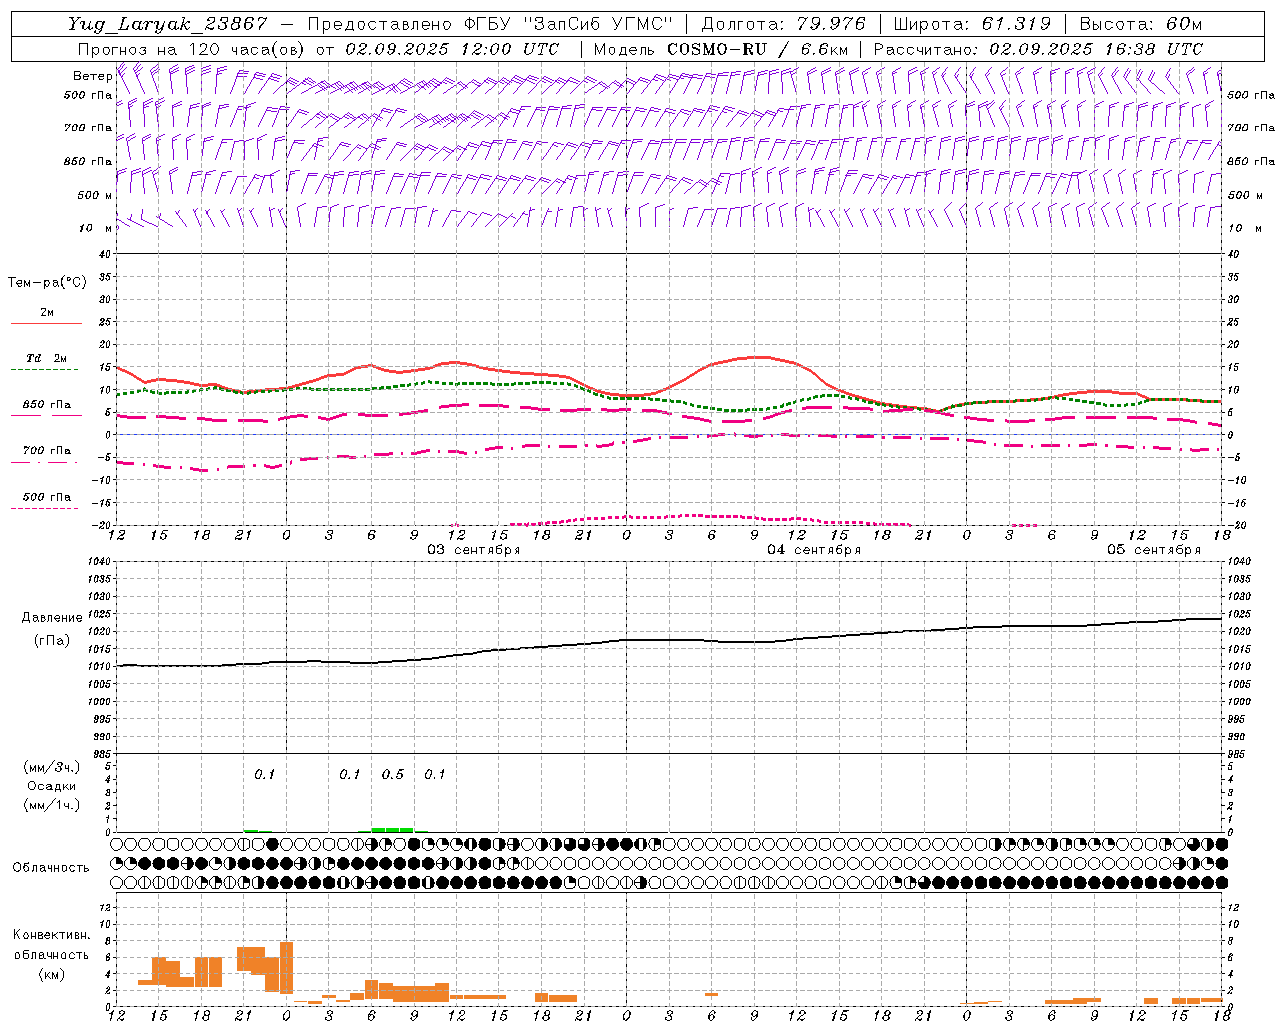The width and height of the screenshot is (1280, 1024).
Task: Click the 04 сентября date label
Action: [814, 550]
